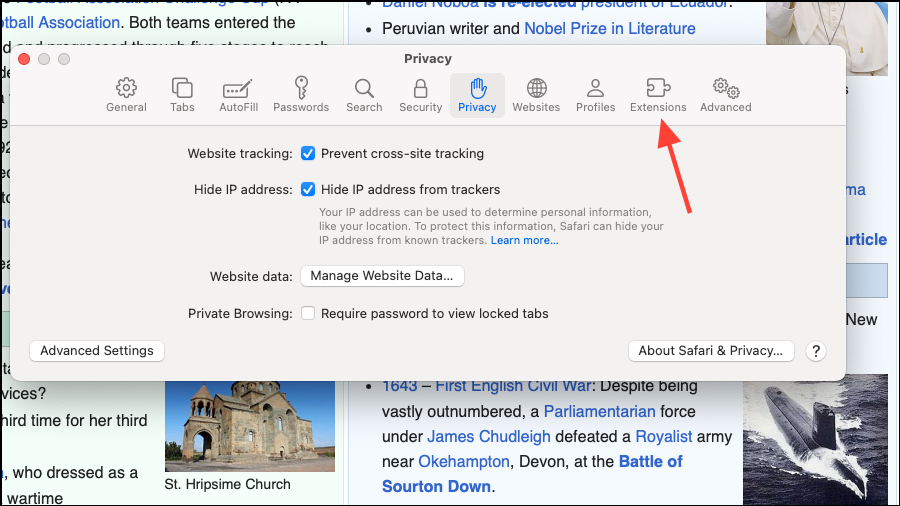This screenshot has width=900, height=506.
Task: Open the Tabs settings pane
Action: click(182, 95)
